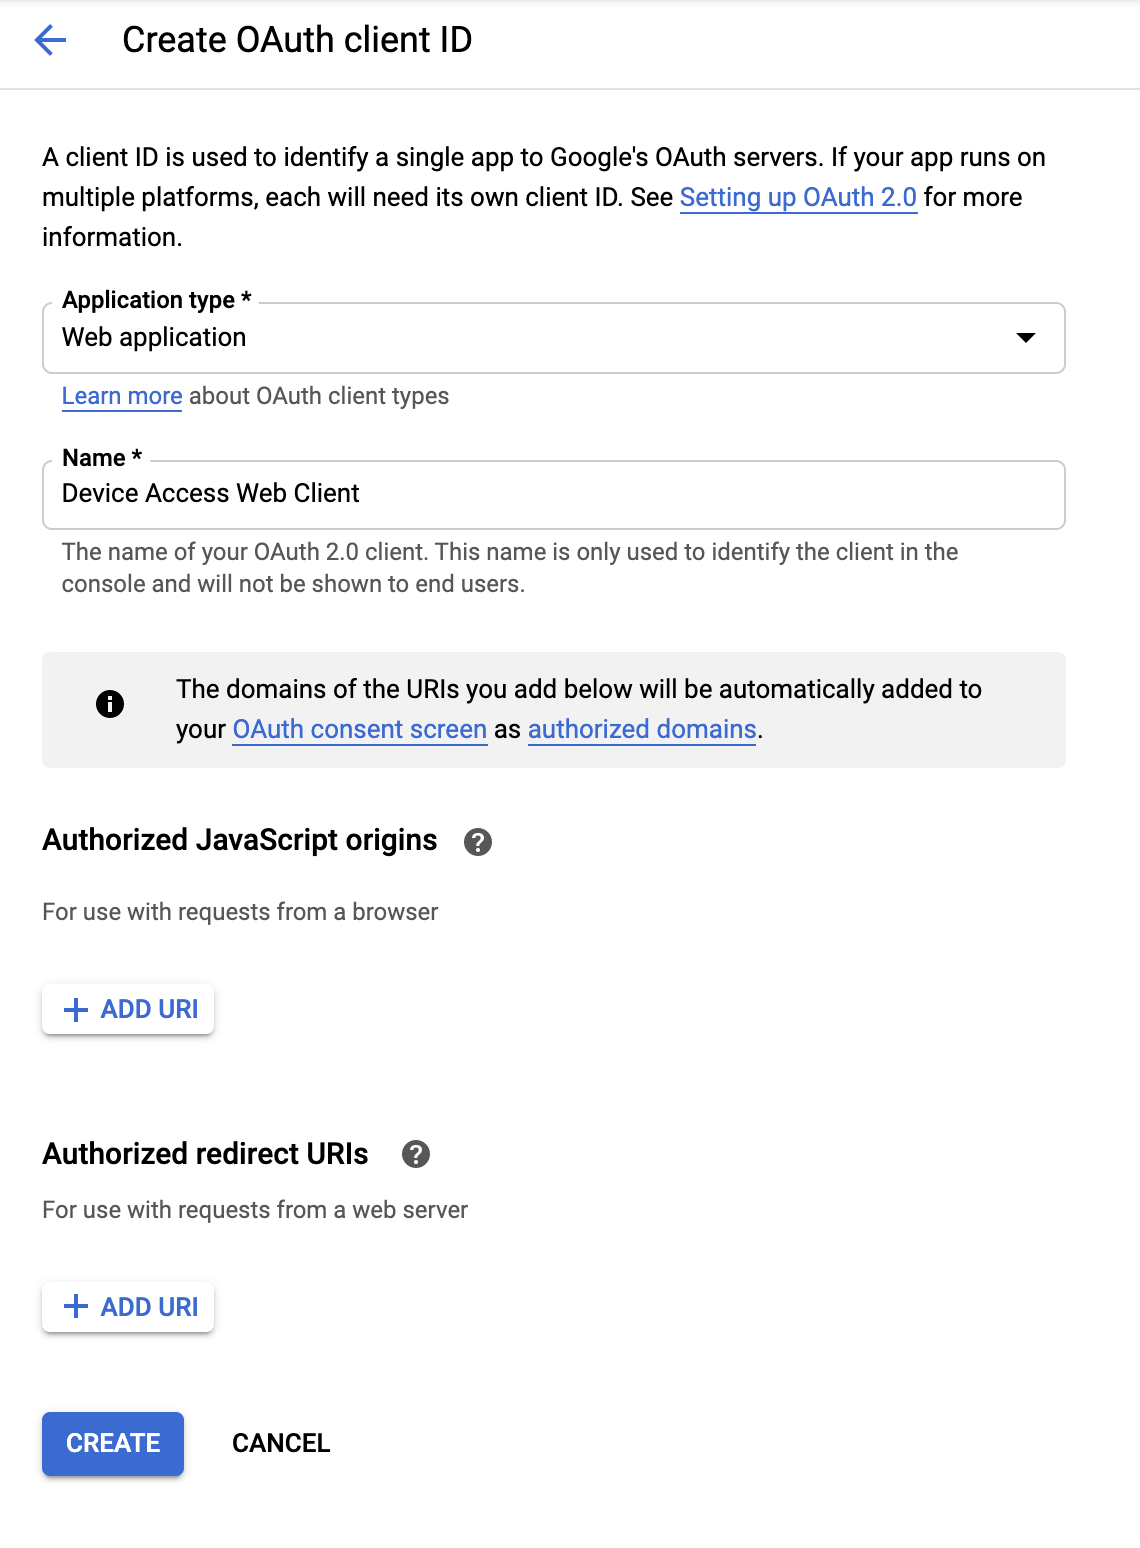Screen dimensions: 1140x1548
Task: Open the Setting up OAuth 2.0 link
Action: 797,197
